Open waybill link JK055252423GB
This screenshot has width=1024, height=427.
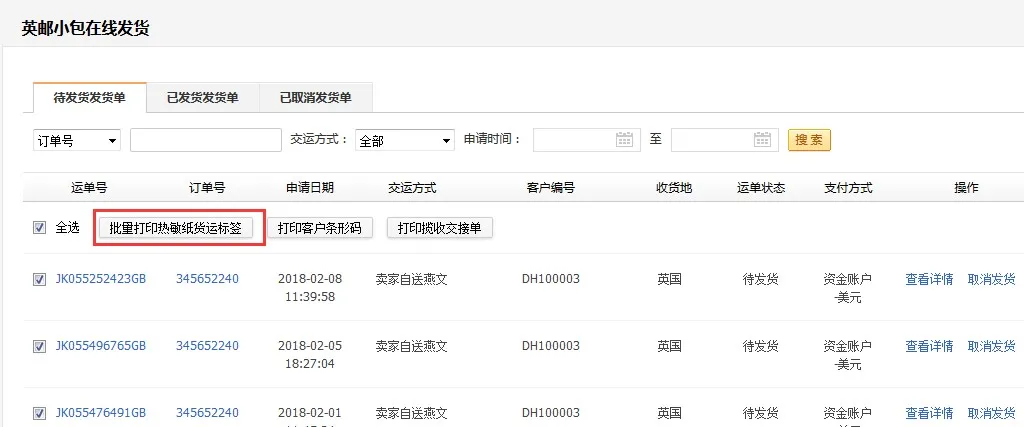point(101,279)
